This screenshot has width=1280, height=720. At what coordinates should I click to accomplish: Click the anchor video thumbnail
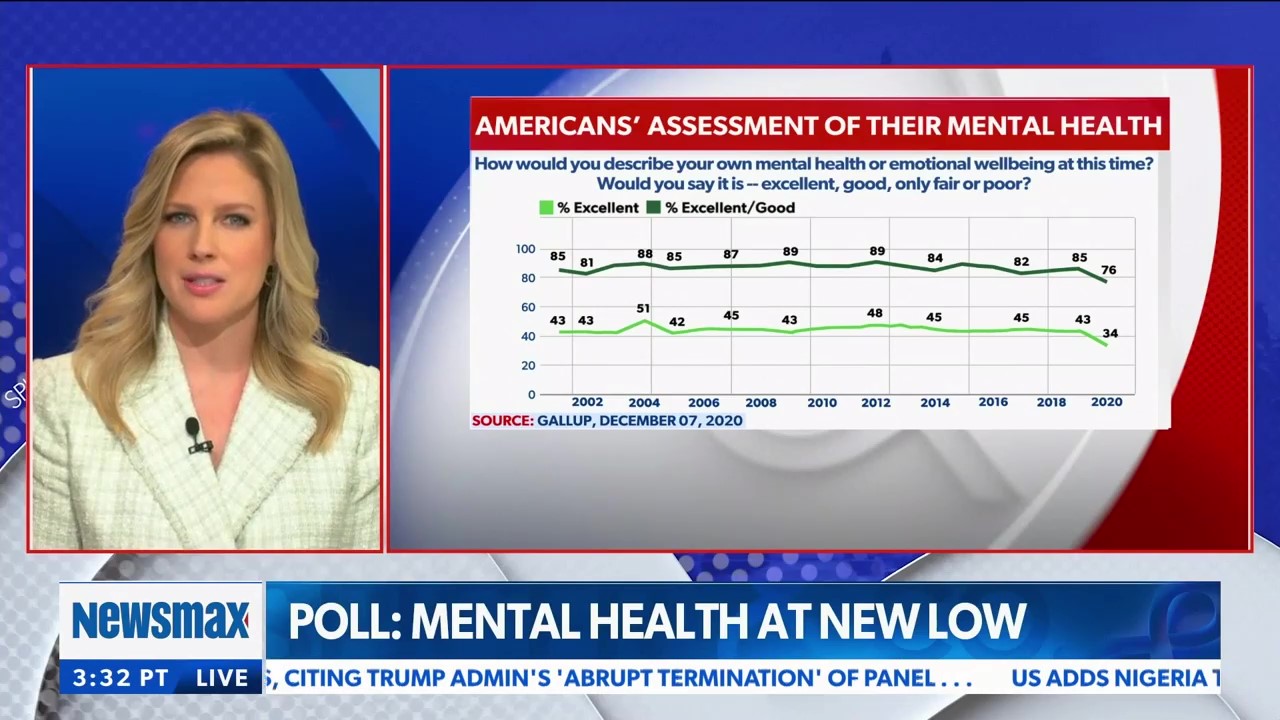coord(206,309)
